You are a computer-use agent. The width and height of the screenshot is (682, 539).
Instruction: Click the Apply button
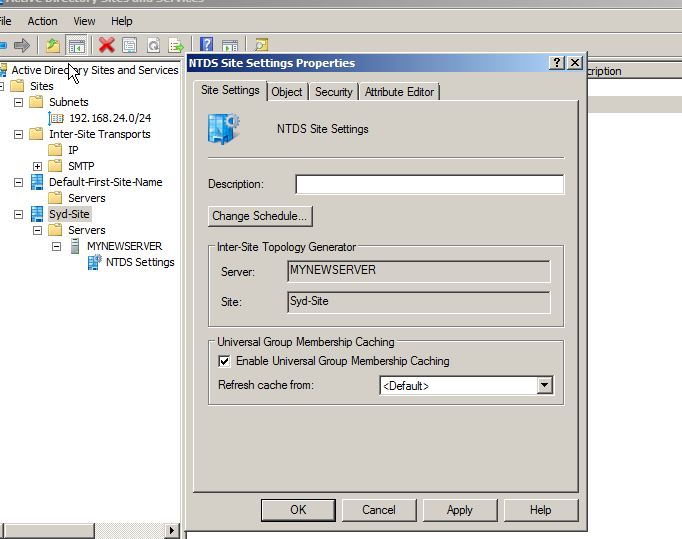coord(460,510)
